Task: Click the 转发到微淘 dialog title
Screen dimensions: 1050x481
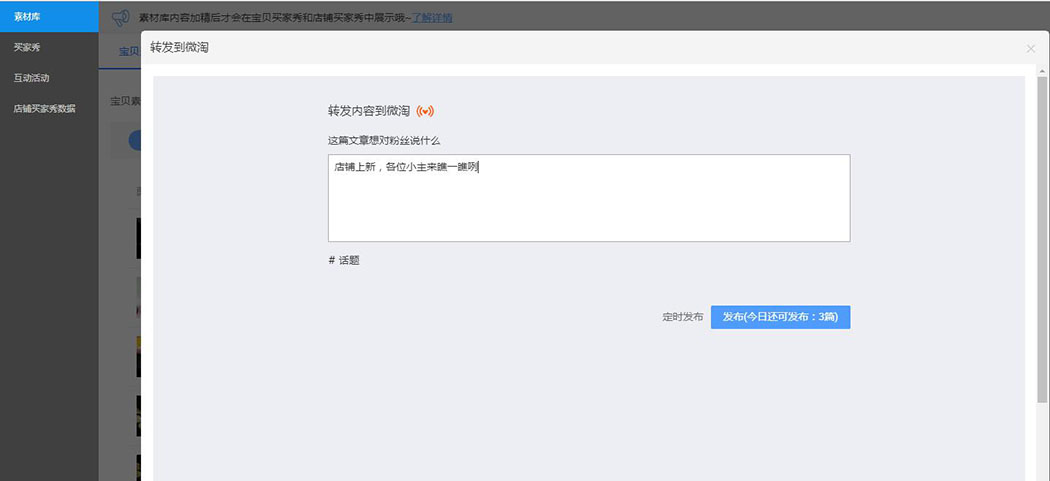Action: pos(179,48)
